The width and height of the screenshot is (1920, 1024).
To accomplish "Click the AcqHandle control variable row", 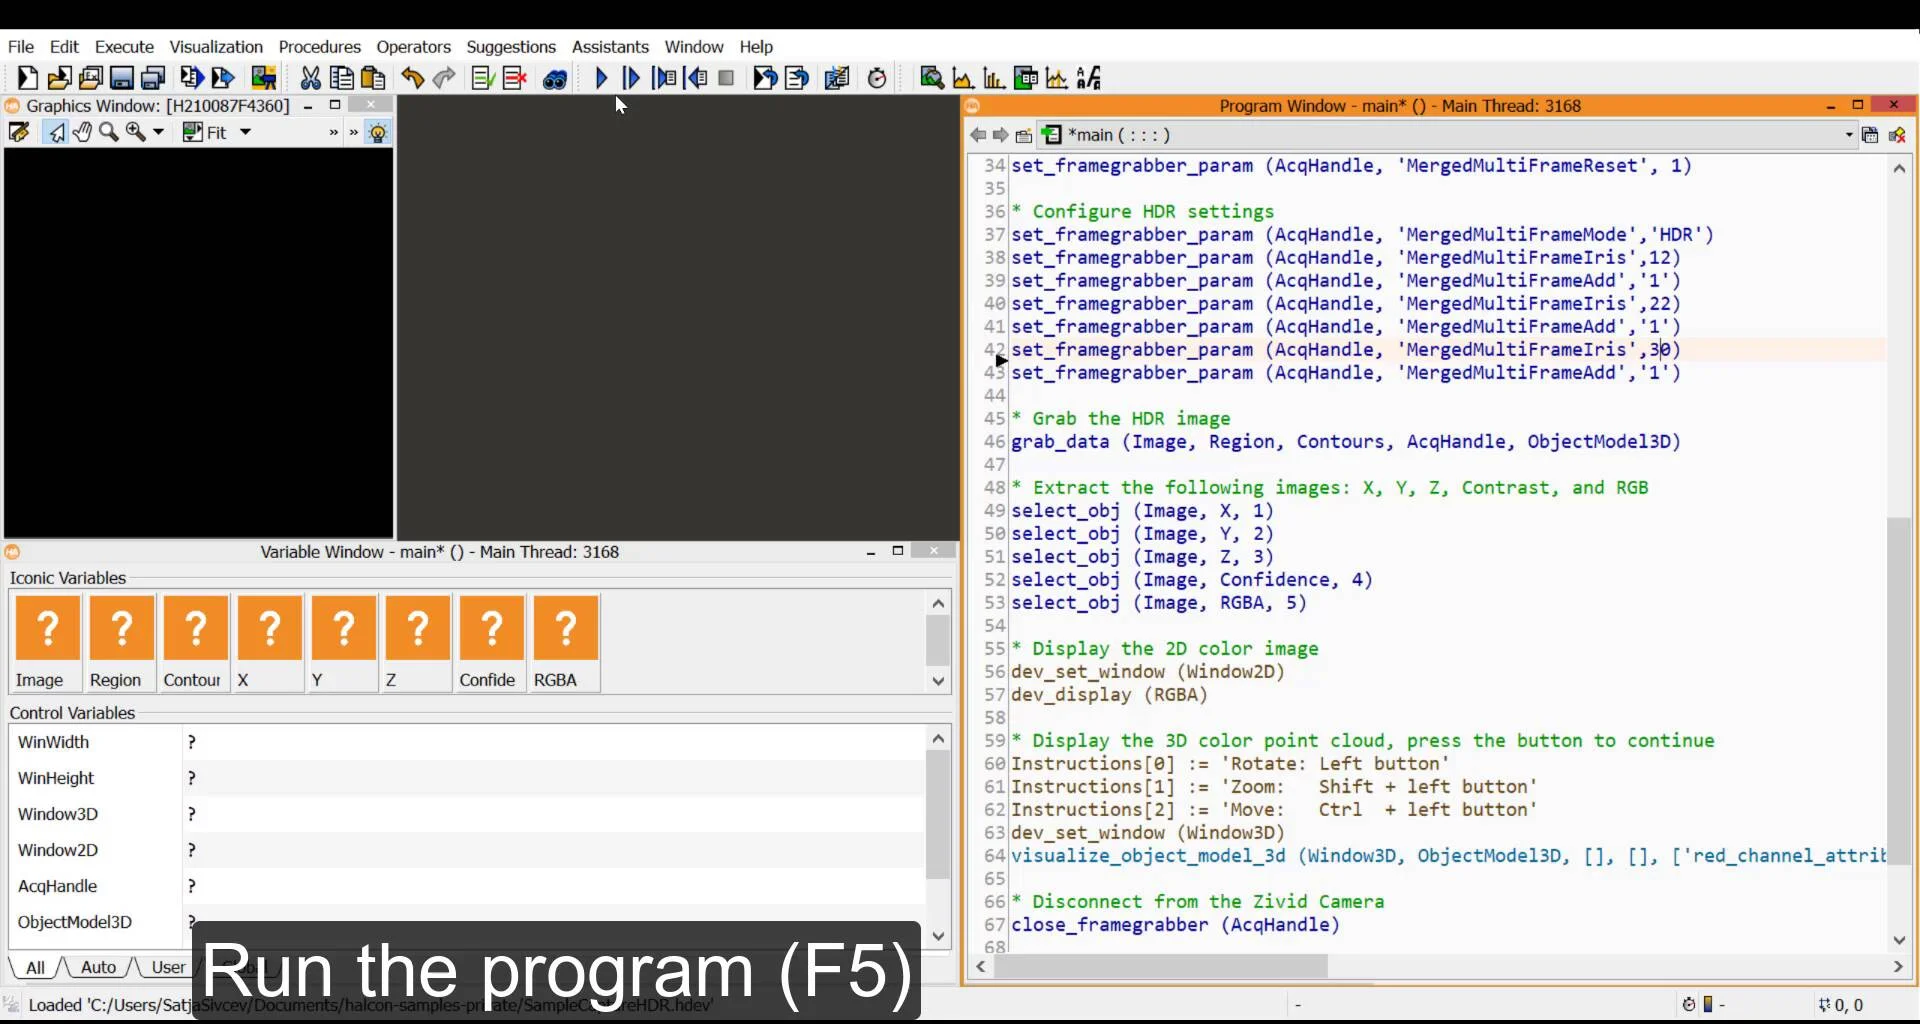I will (58, 886).
